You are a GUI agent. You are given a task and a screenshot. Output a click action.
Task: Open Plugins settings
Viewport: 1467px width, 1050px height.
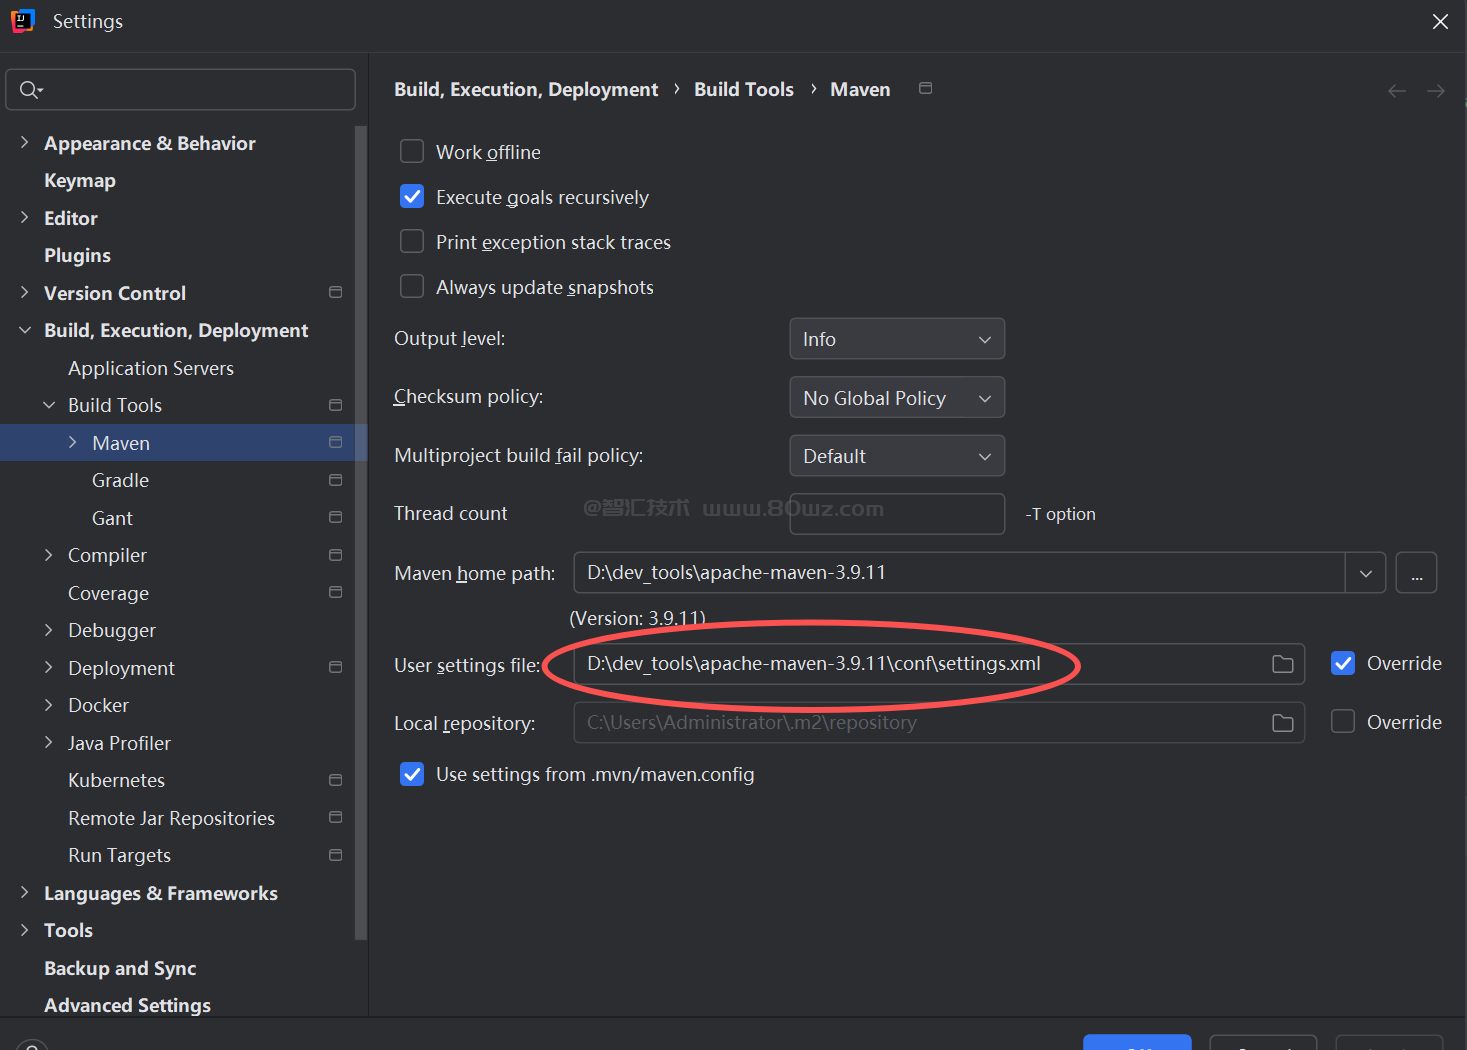(77, 256)
